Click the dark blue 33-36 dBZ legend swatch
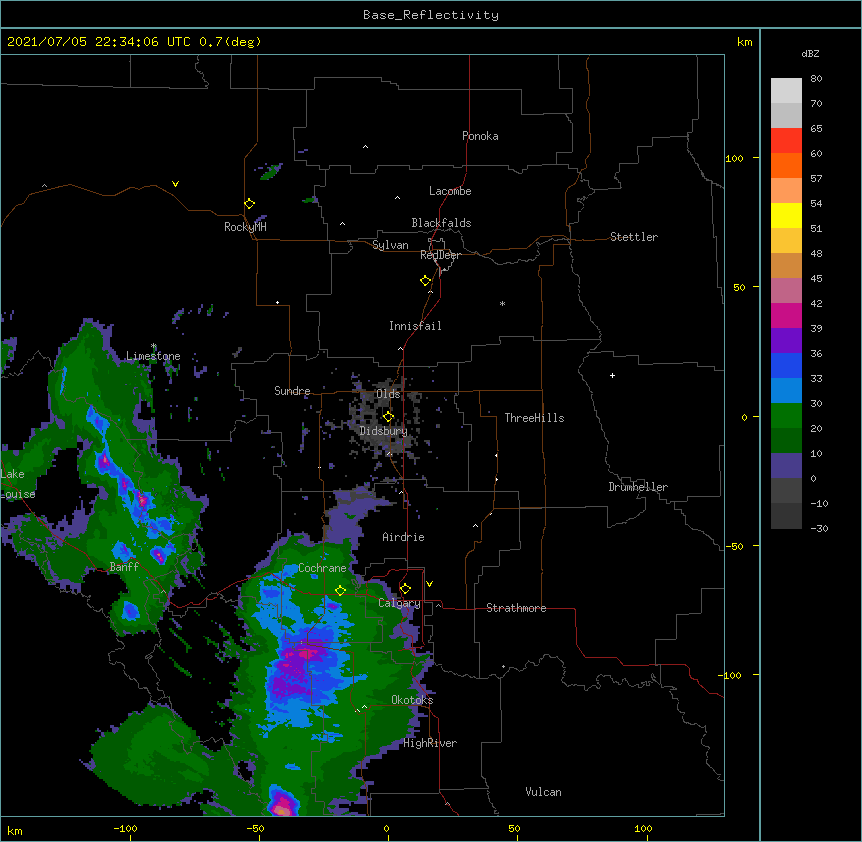 coord(786,366)
